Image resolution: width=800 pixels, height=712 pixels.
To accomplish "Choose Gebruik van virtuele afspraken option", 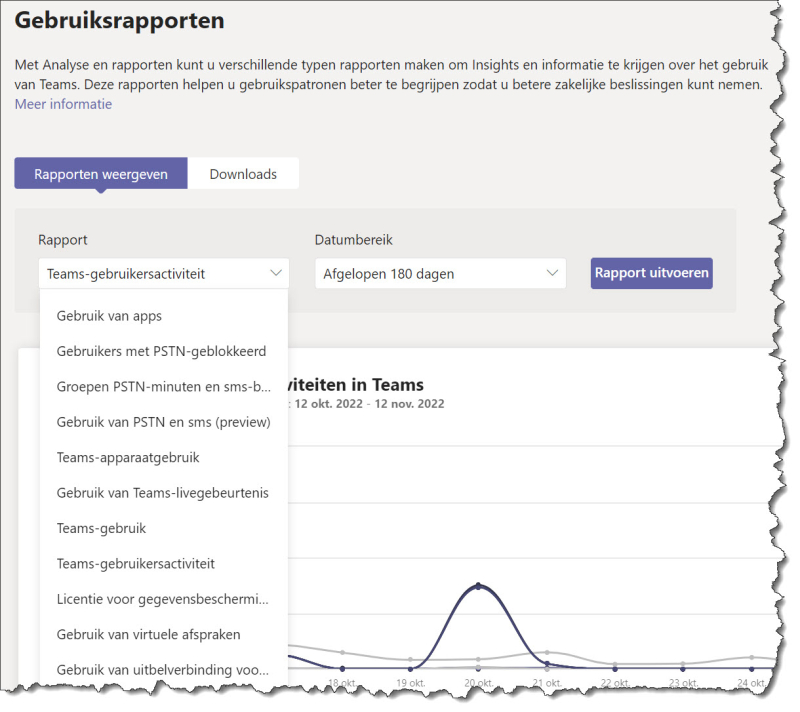I will [x=164, y=634].
